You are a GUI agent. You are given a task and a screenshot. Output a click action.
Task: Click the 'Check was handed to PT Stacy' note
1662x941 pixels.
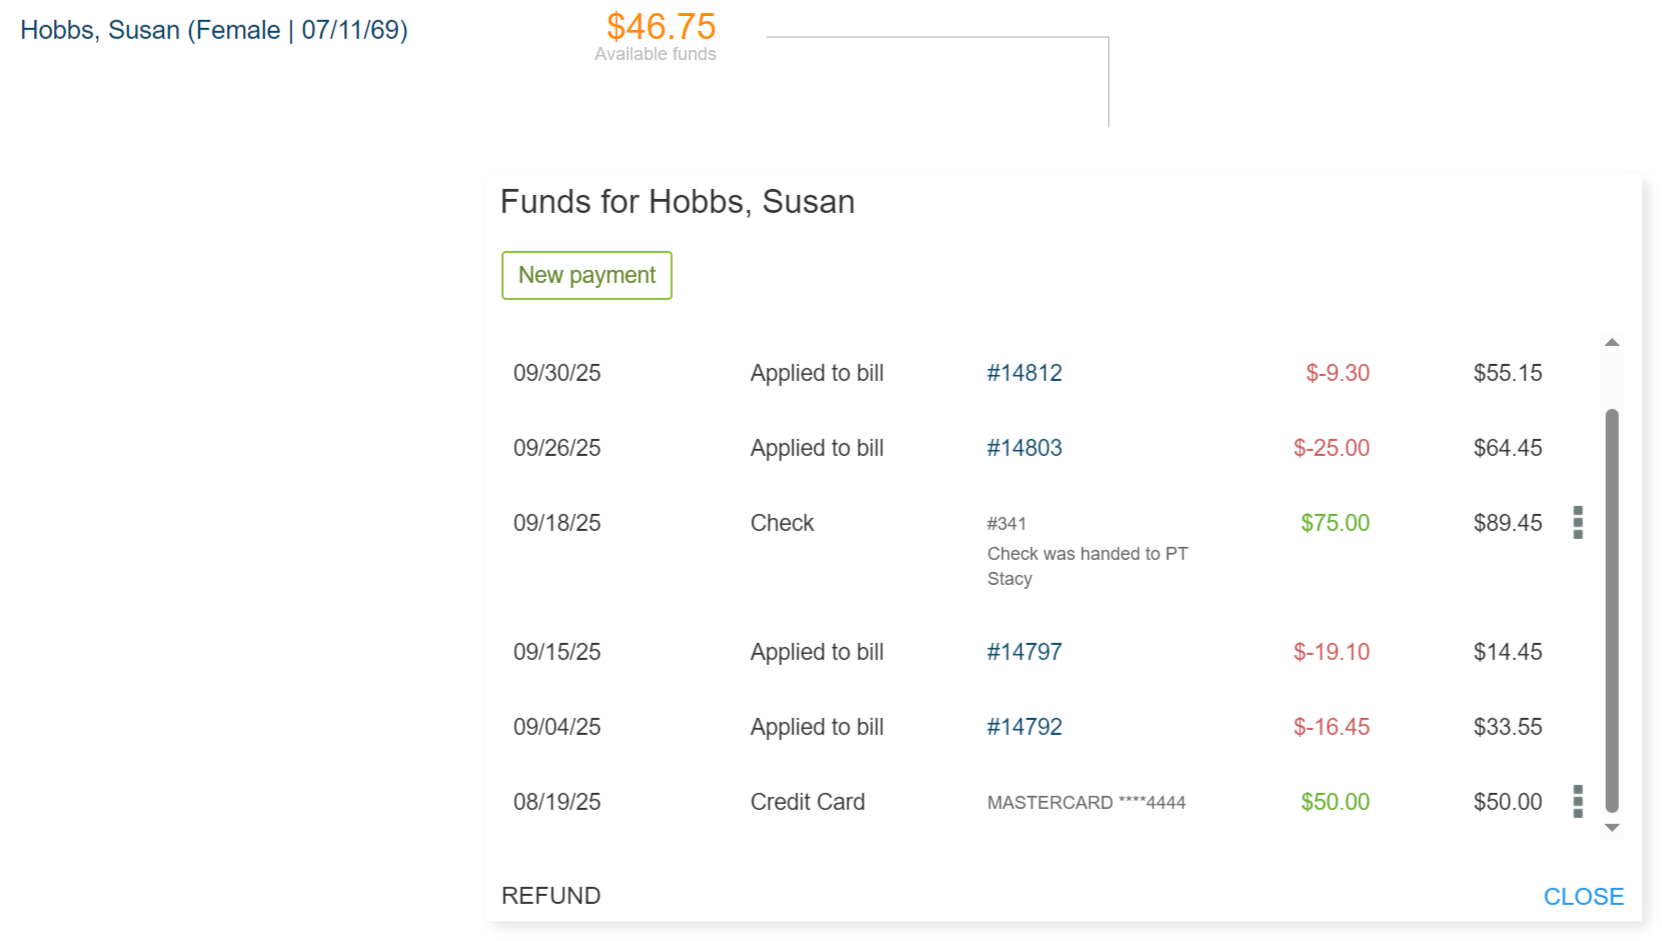coord(1087,566)
